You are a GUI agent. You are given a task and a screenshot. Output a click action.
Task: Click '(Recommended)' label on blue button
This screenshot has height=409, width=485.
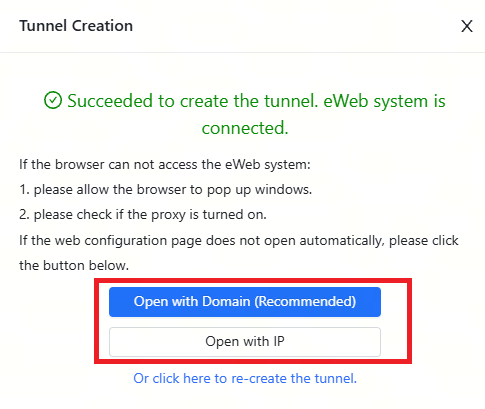click(305, 302)
